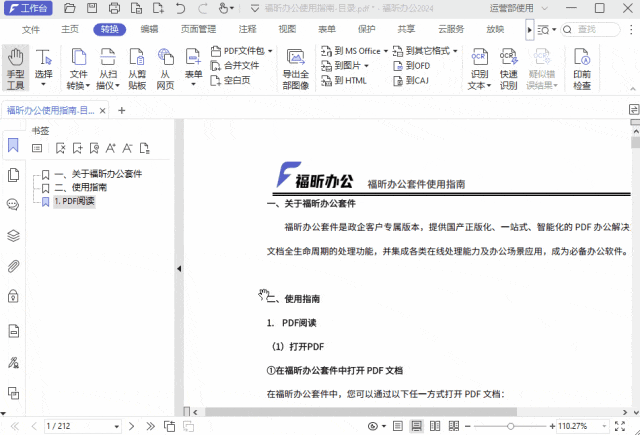Click add new bookmark icon

[77, 148]
